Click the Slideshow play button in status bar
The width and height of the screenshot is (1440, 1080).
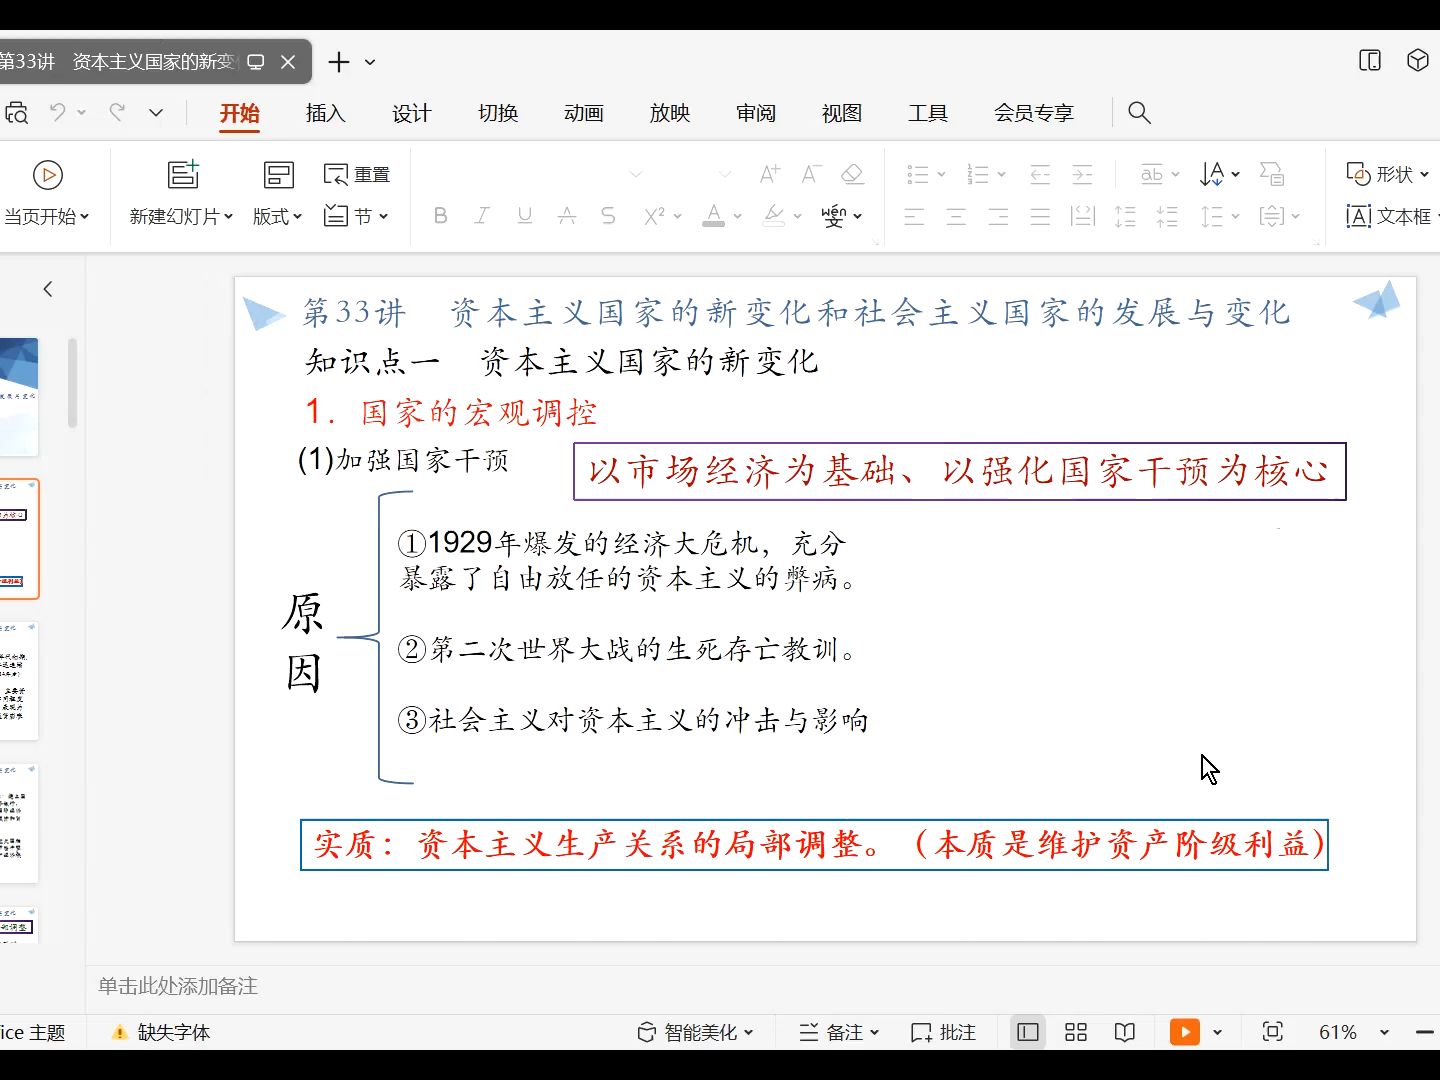[x=1184, y=1031]
